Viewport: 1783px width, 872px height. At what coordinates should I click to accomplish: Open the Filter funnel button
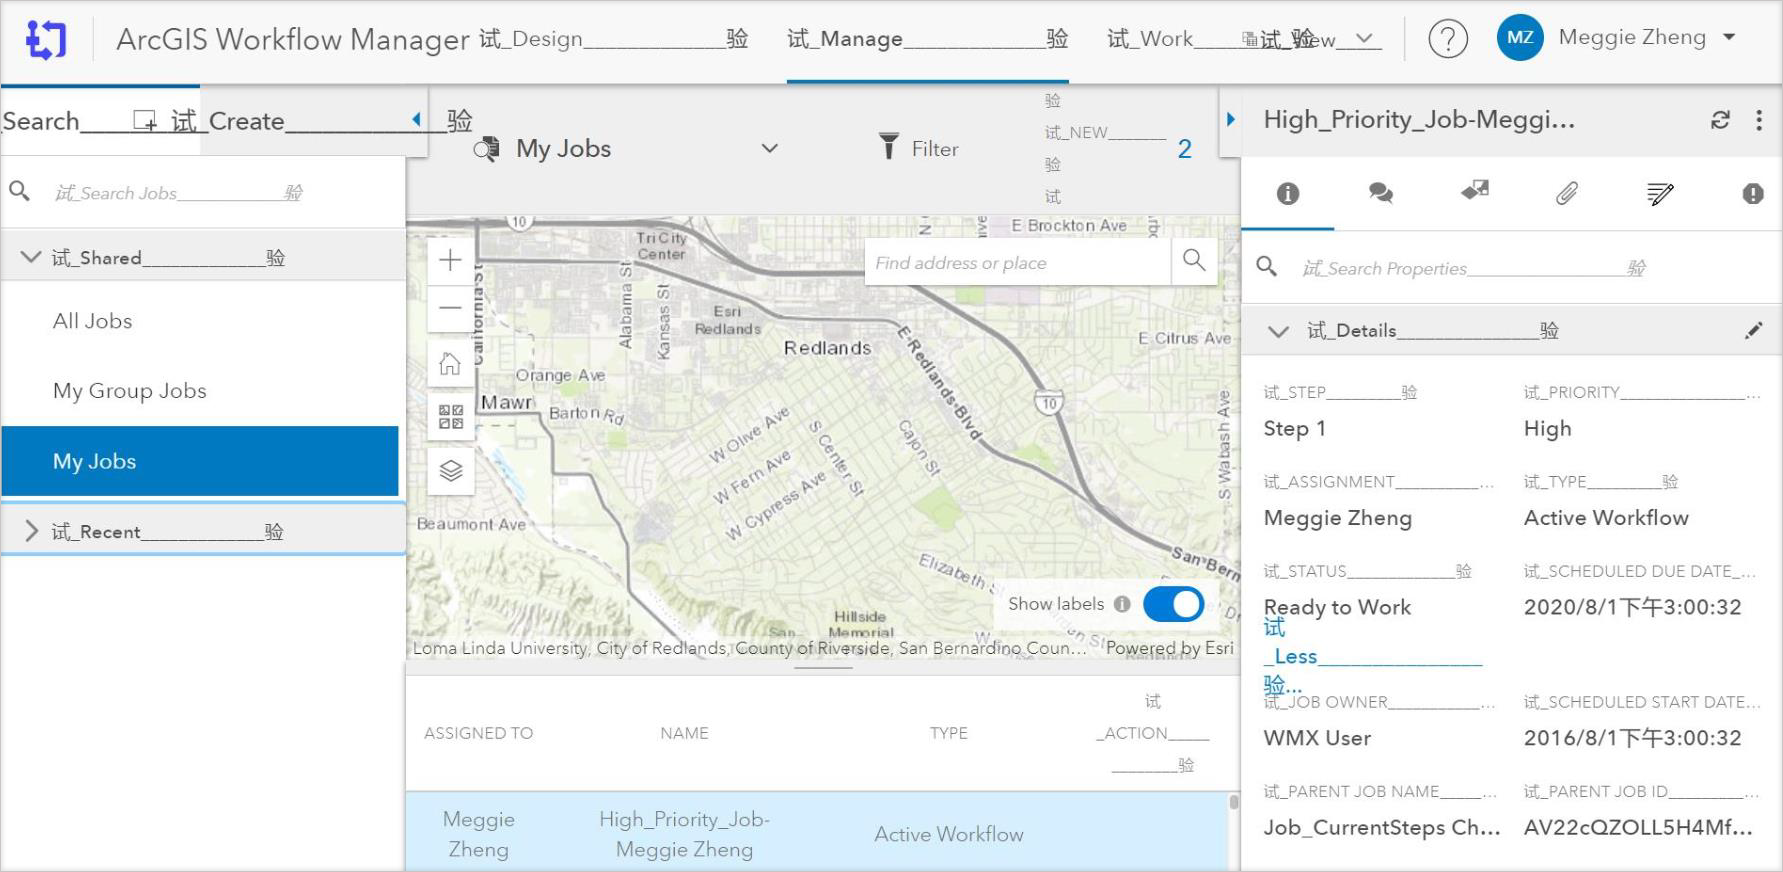[918, 149]
